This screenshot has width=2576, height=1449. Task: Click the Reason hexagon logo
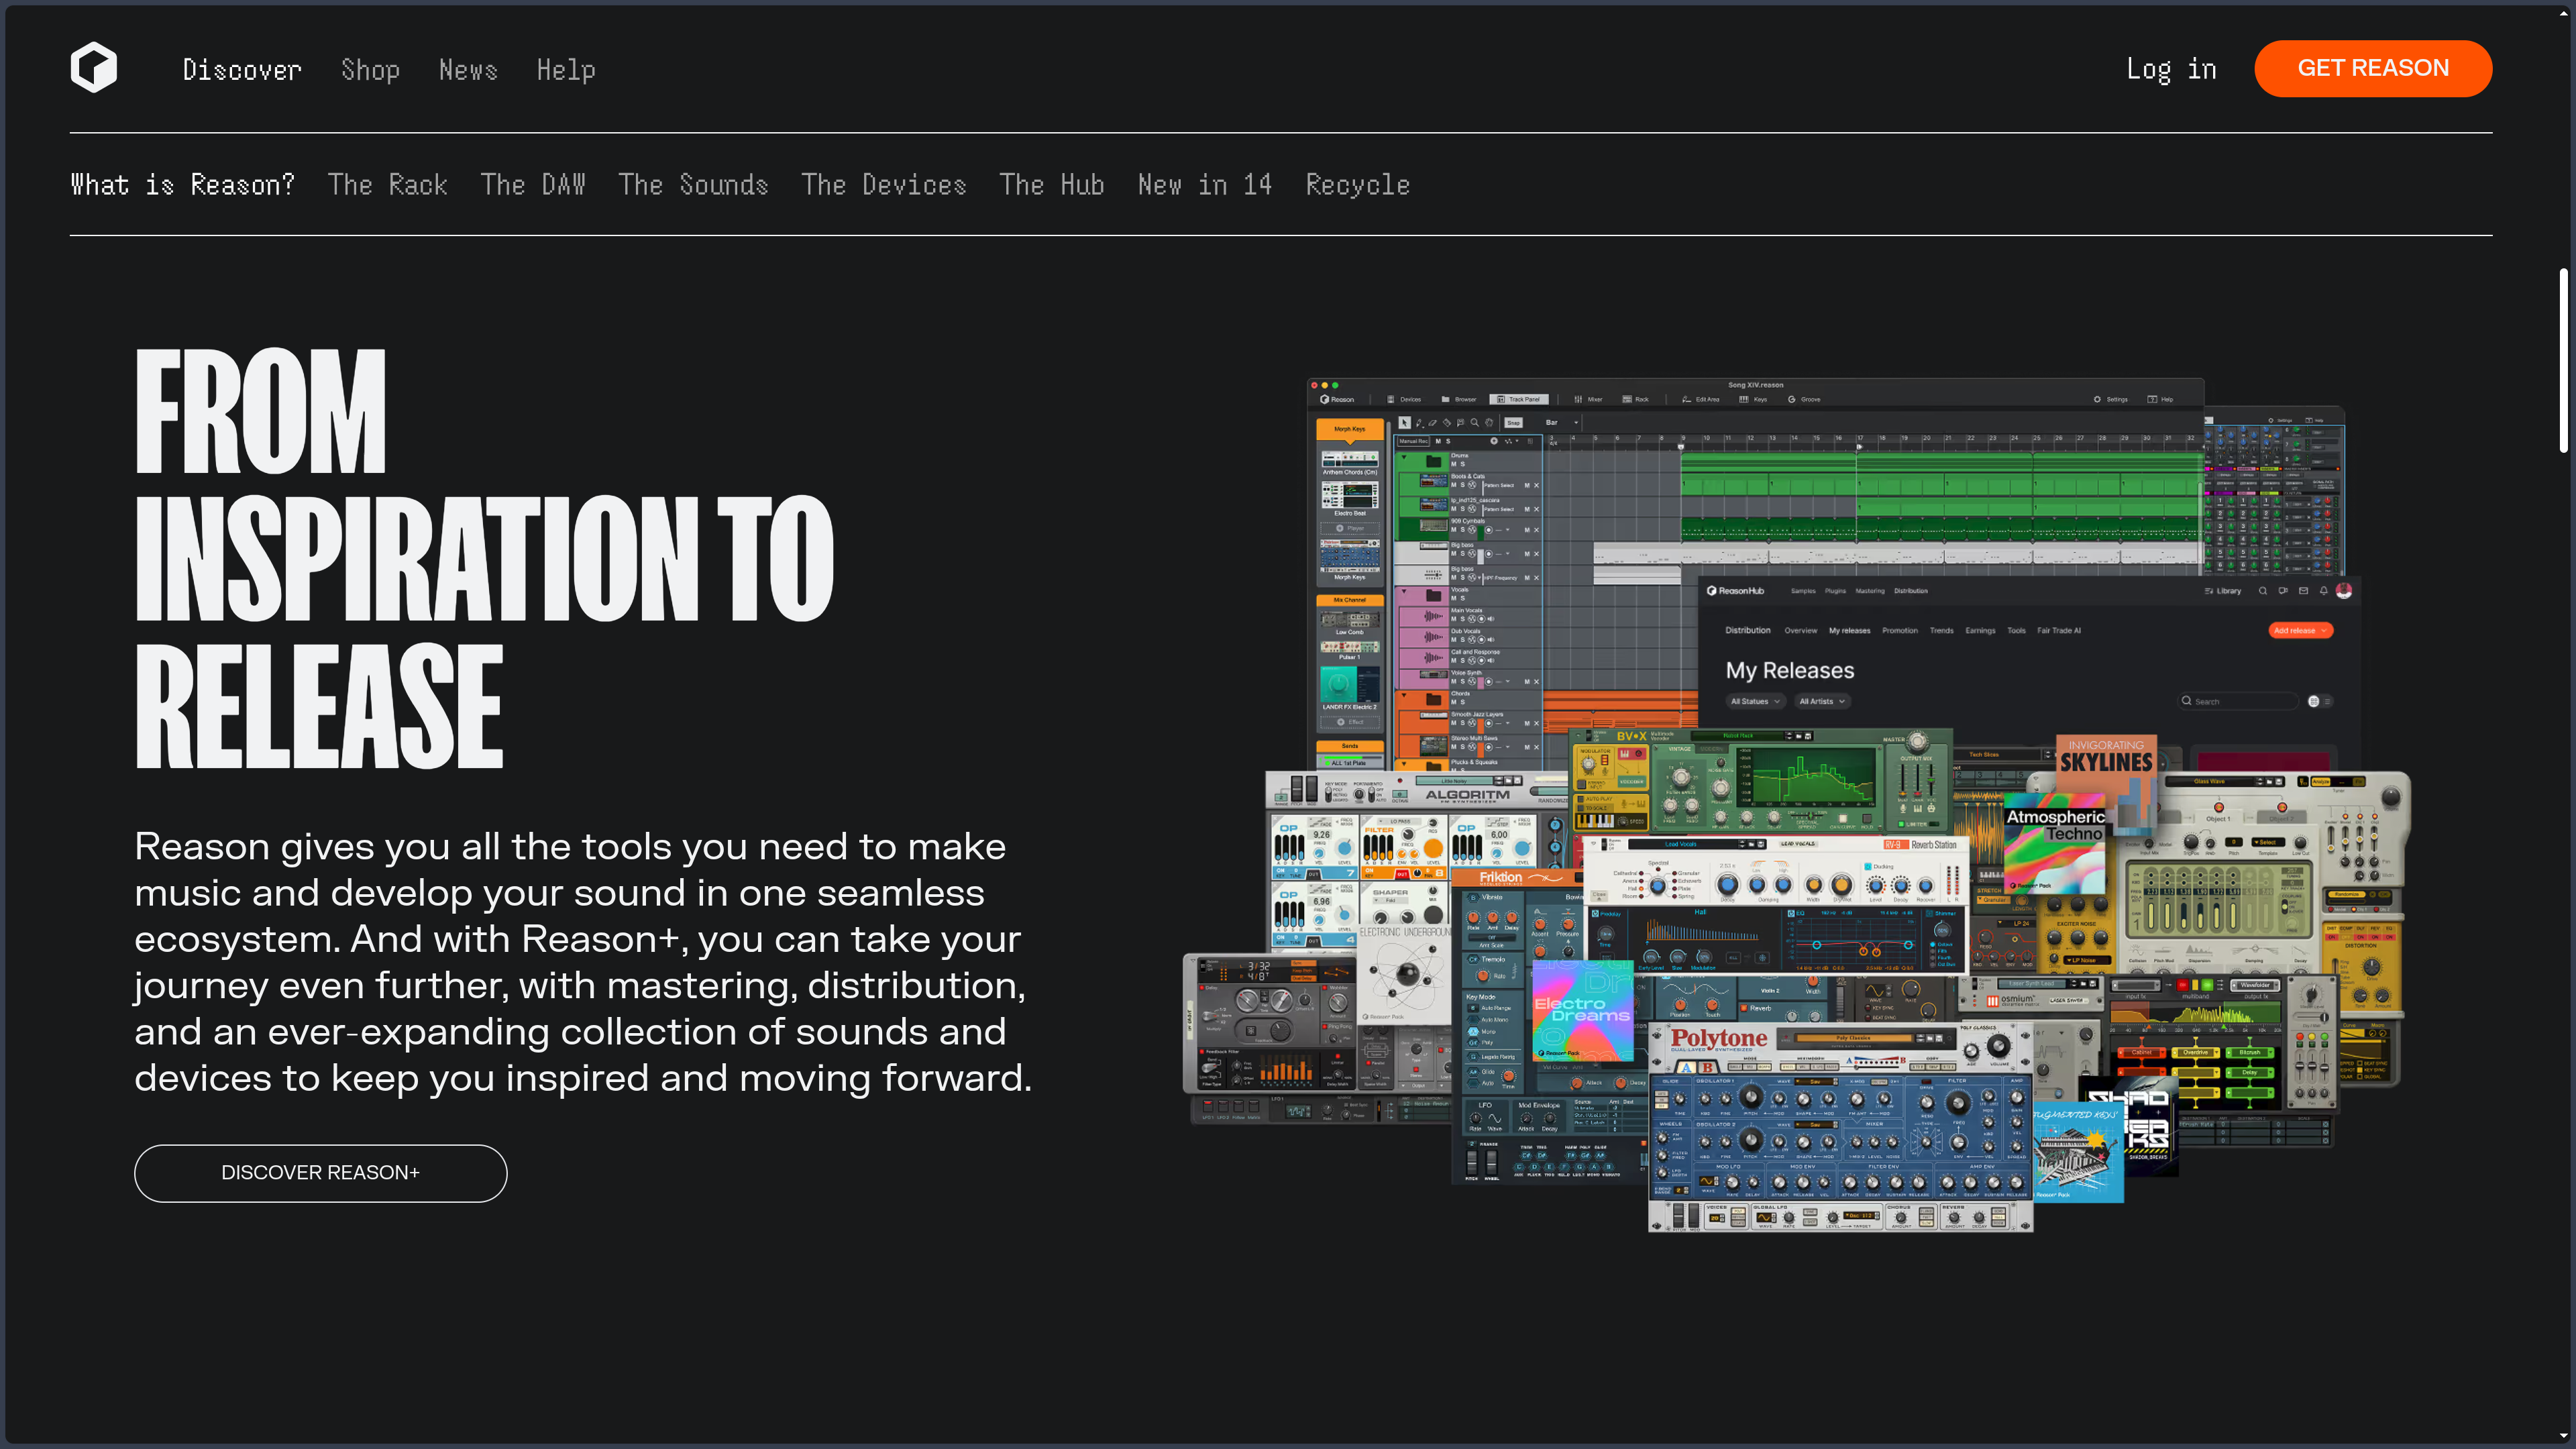(x=94, y=68)
